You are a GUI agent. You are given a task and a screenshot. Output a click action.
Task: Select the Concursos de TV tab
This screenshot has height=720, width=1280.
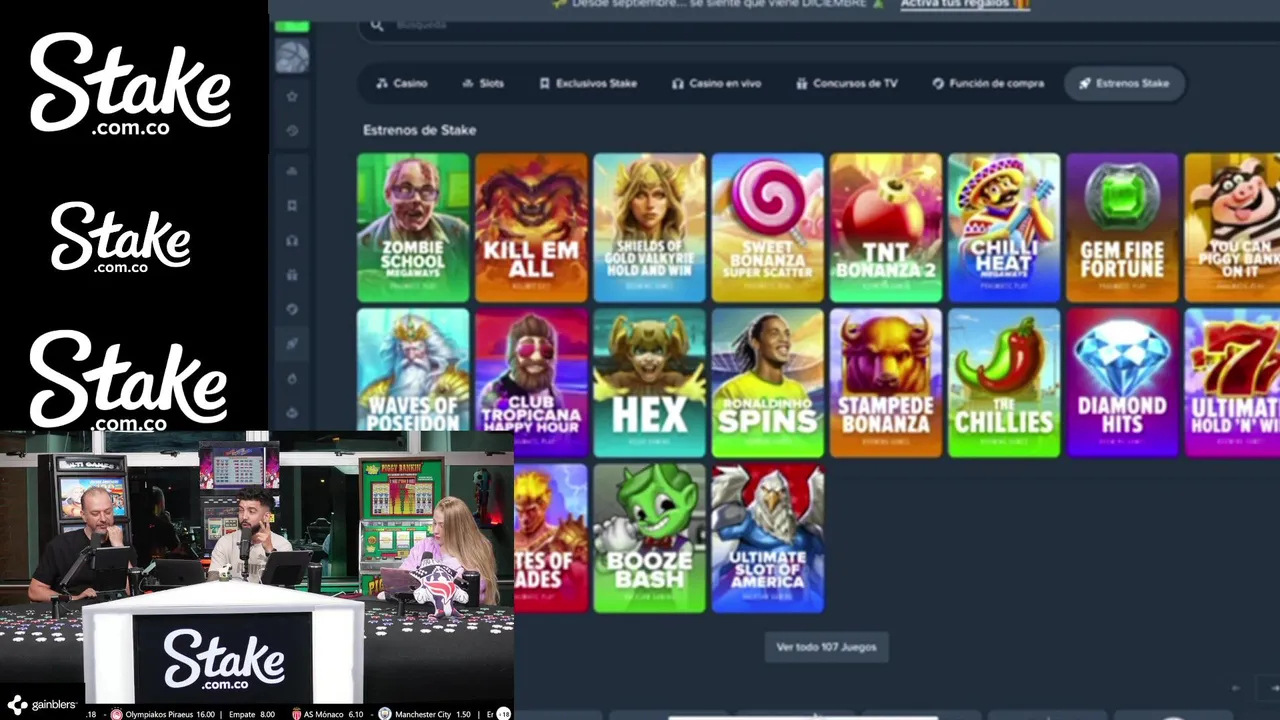[x=847, y=84]
